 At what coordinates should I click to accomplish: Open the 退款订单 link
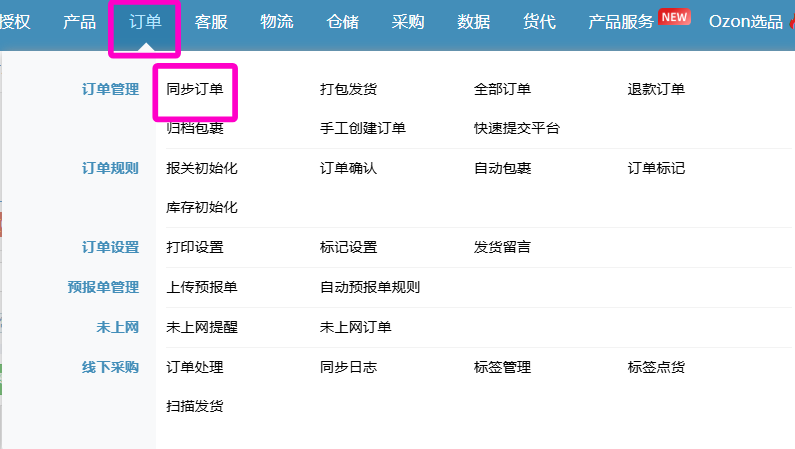coord(656,89)
